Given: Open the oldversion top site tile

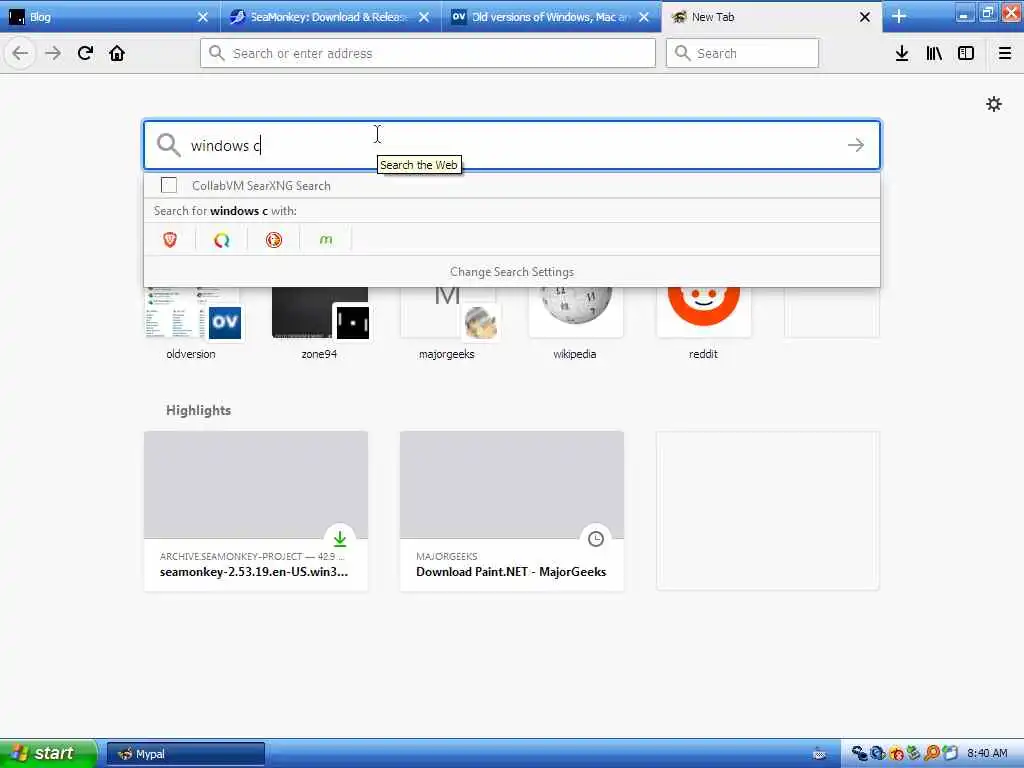Looking at the screenshot, I should (x=191, y=323).
